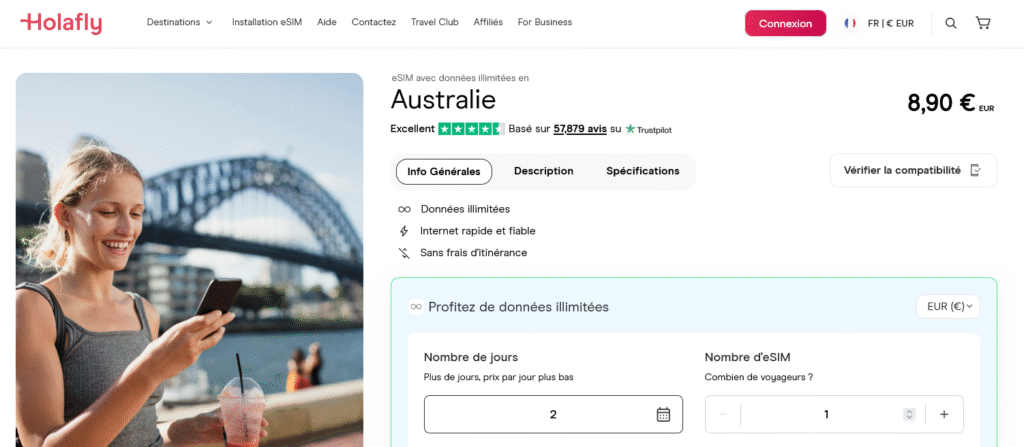Click the Excellent rating text
Viewport: 1024px width, 447px height.
click(x=413, y=129)
